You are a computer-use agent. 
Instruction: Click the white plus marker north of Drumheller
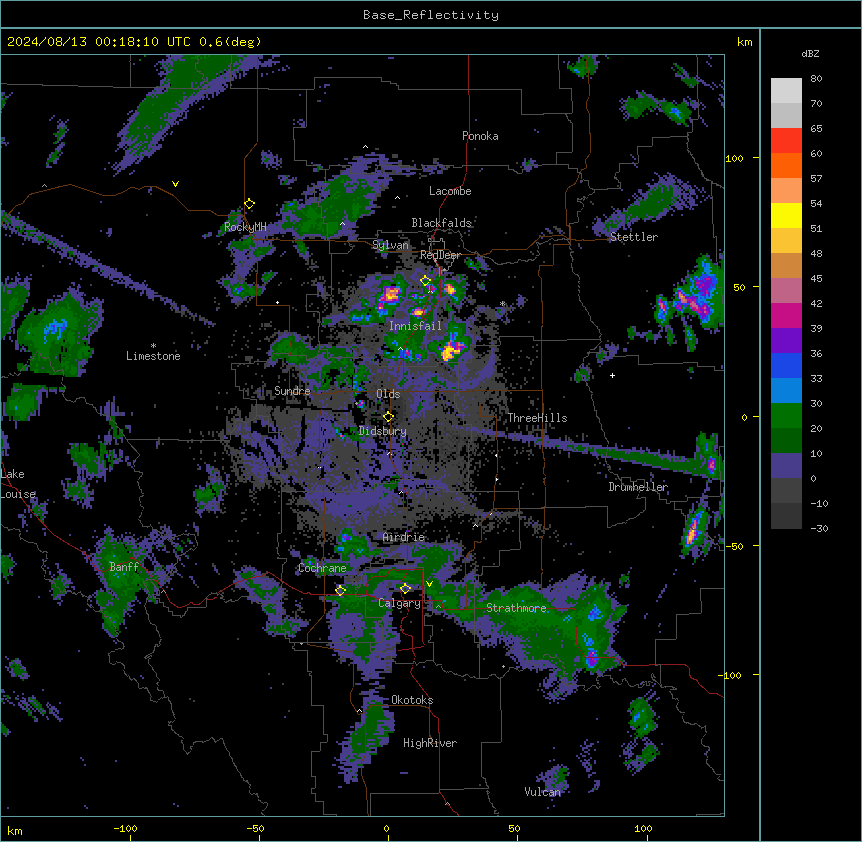612,375
